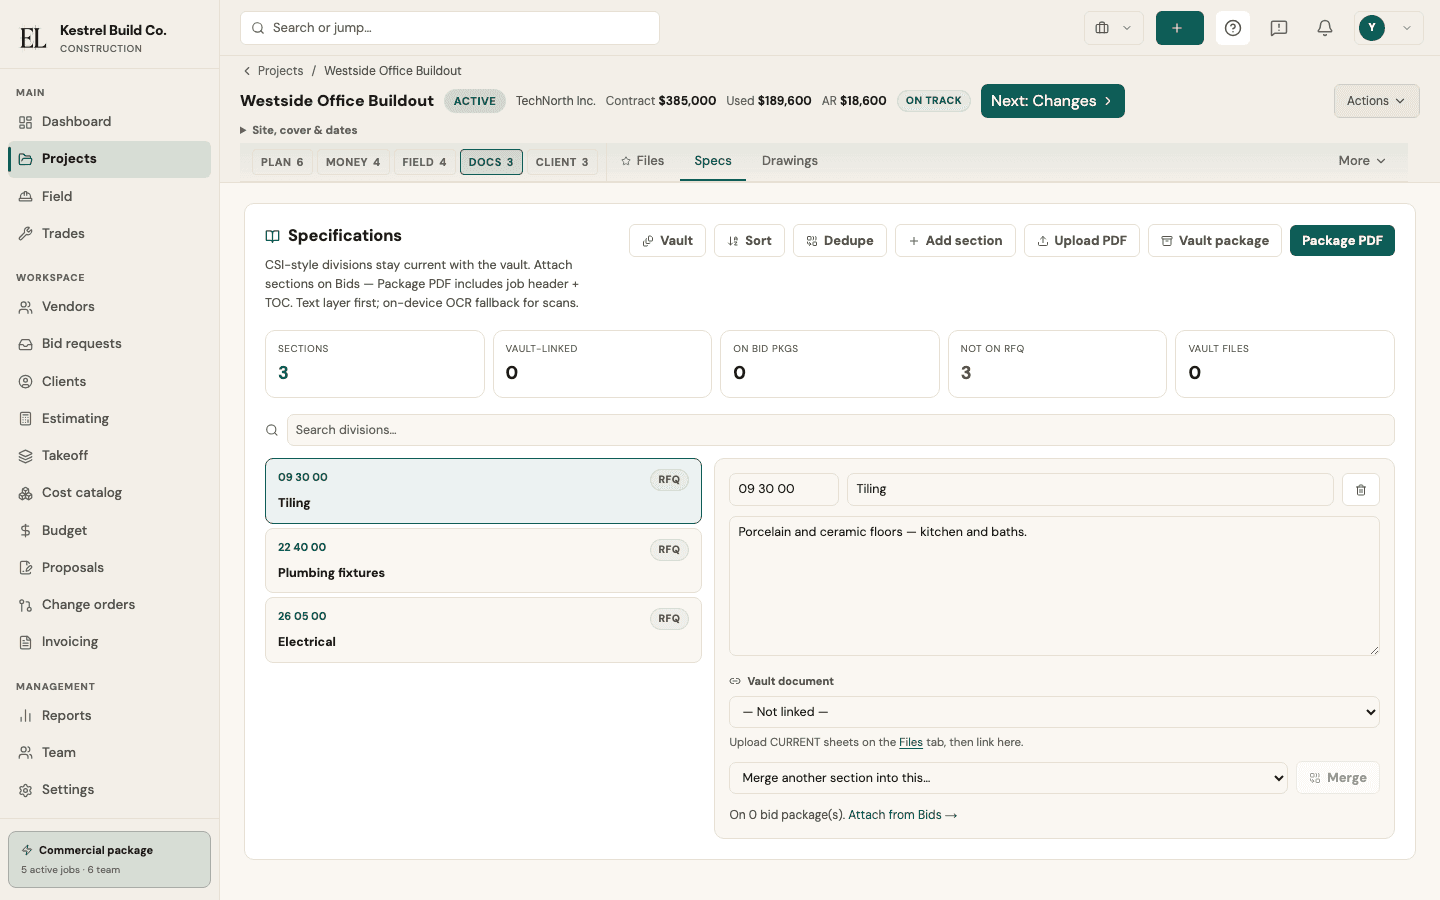The image size is (1440, 900).
Task: Click the Search divisions field
Action: pyautogui.click(x=840, y=430)
